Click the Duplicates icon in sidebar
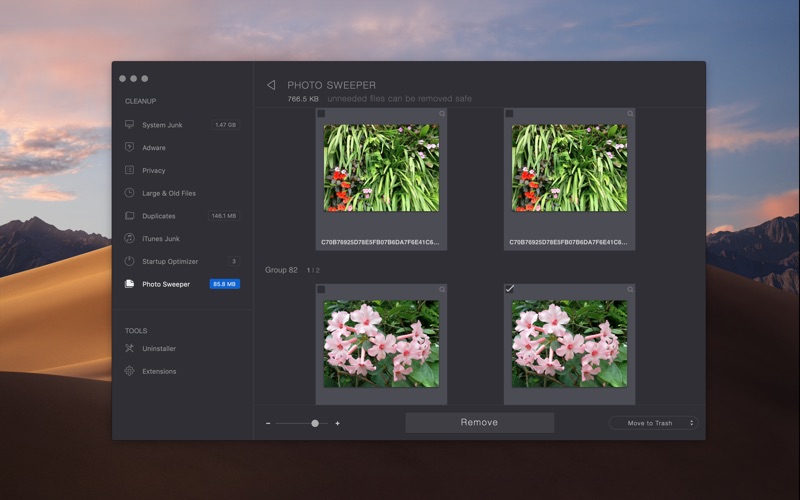 click(130, 215)
